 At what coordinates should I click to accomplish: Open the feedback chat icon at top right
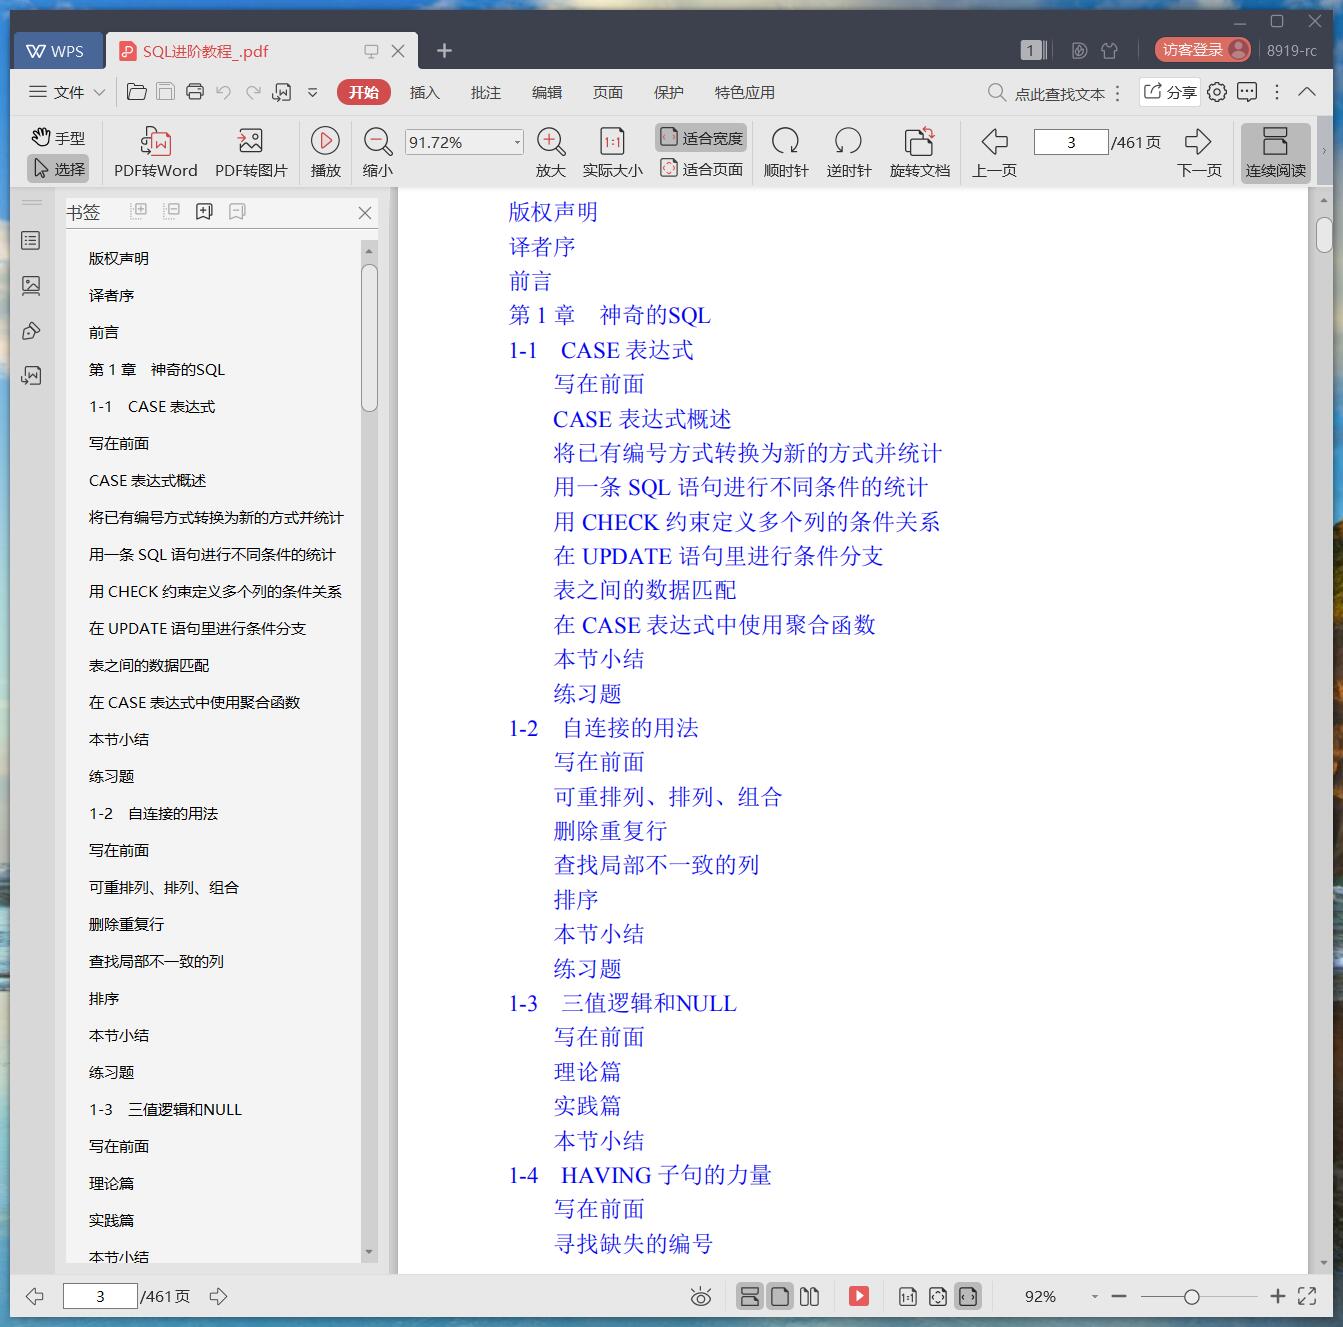(1247, 92)
